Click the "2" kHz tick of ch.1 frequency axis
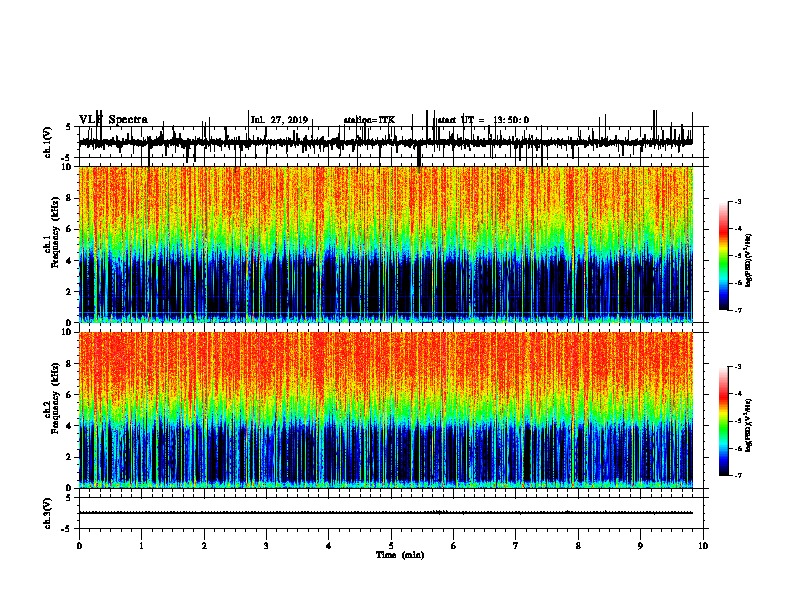Image resolution: width=792 pixels, height=612 pixels. point(70,292)
